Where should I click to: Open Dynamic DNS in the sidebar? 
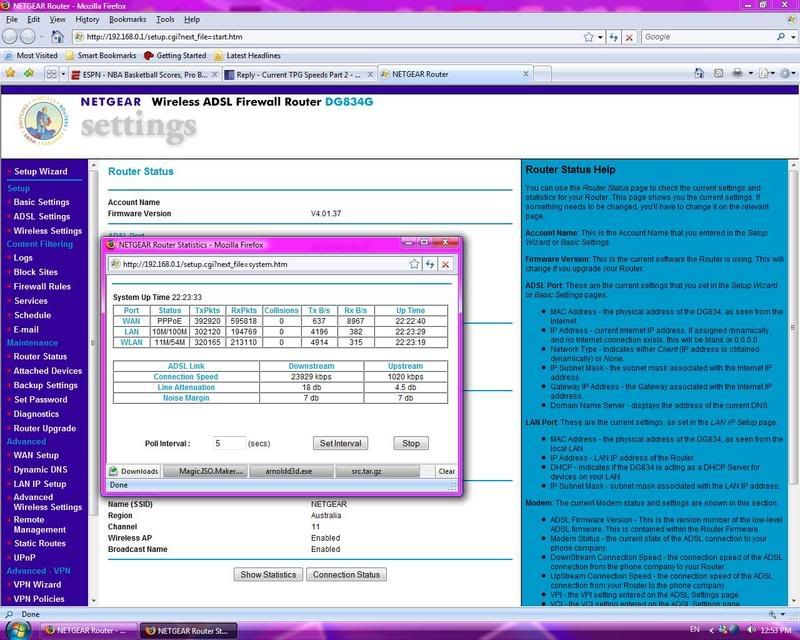point(40,470)
